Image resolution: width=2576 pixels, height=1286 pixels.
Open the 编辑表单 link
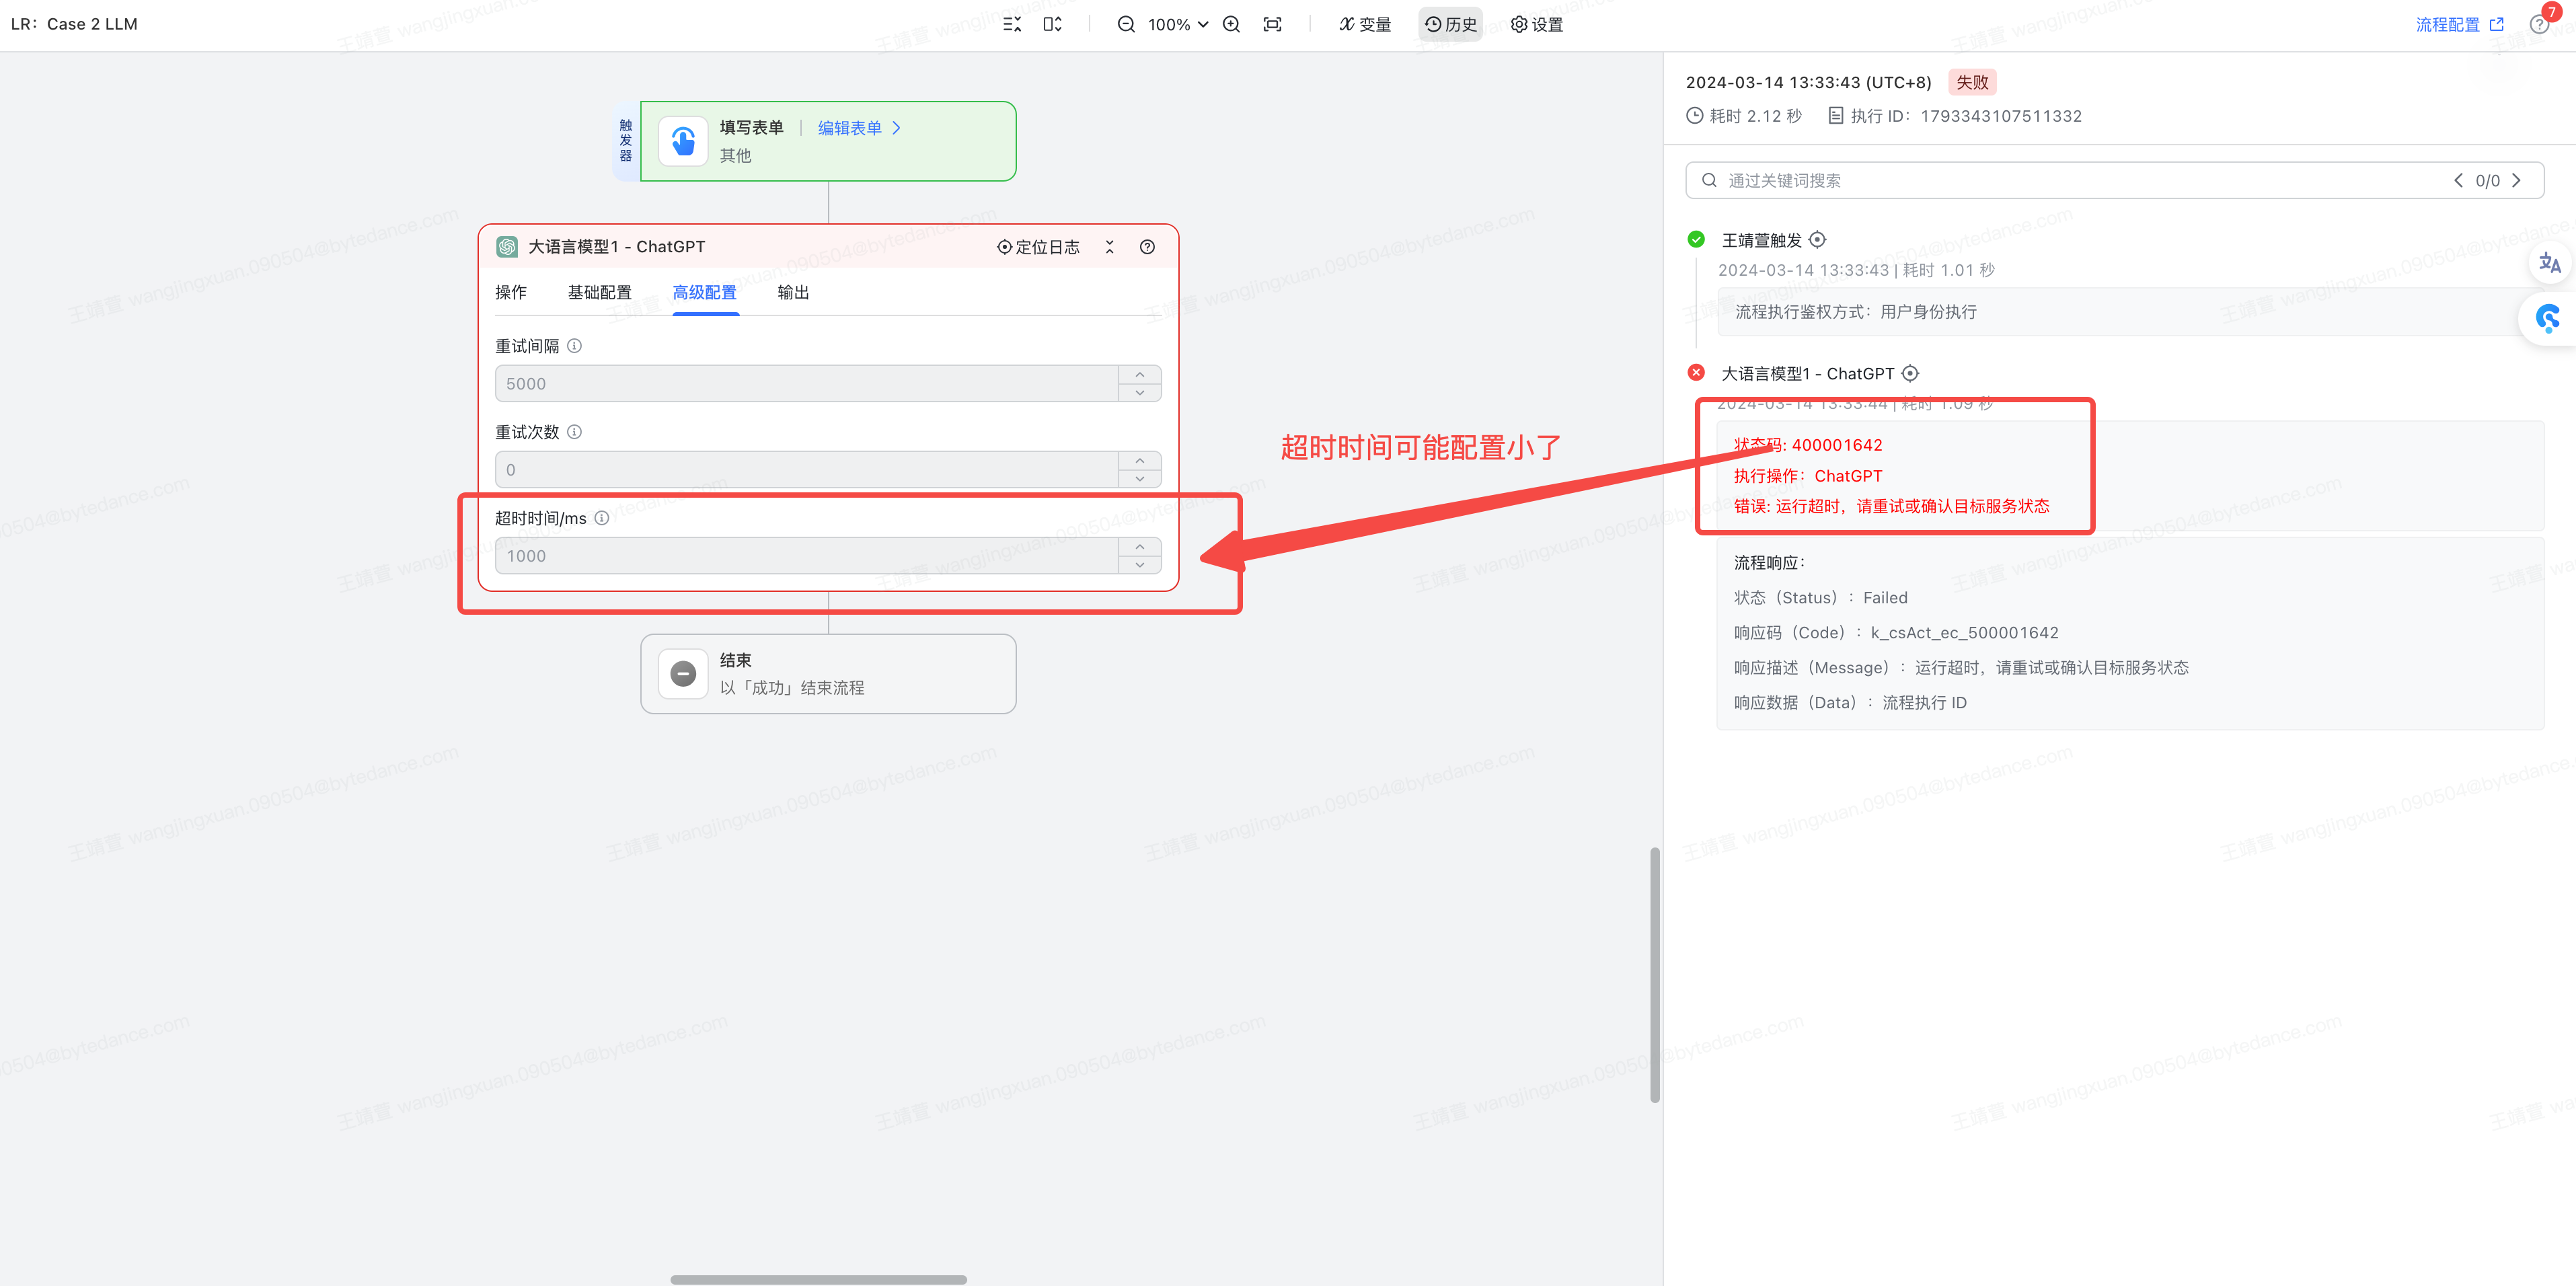tap(860, 128)
